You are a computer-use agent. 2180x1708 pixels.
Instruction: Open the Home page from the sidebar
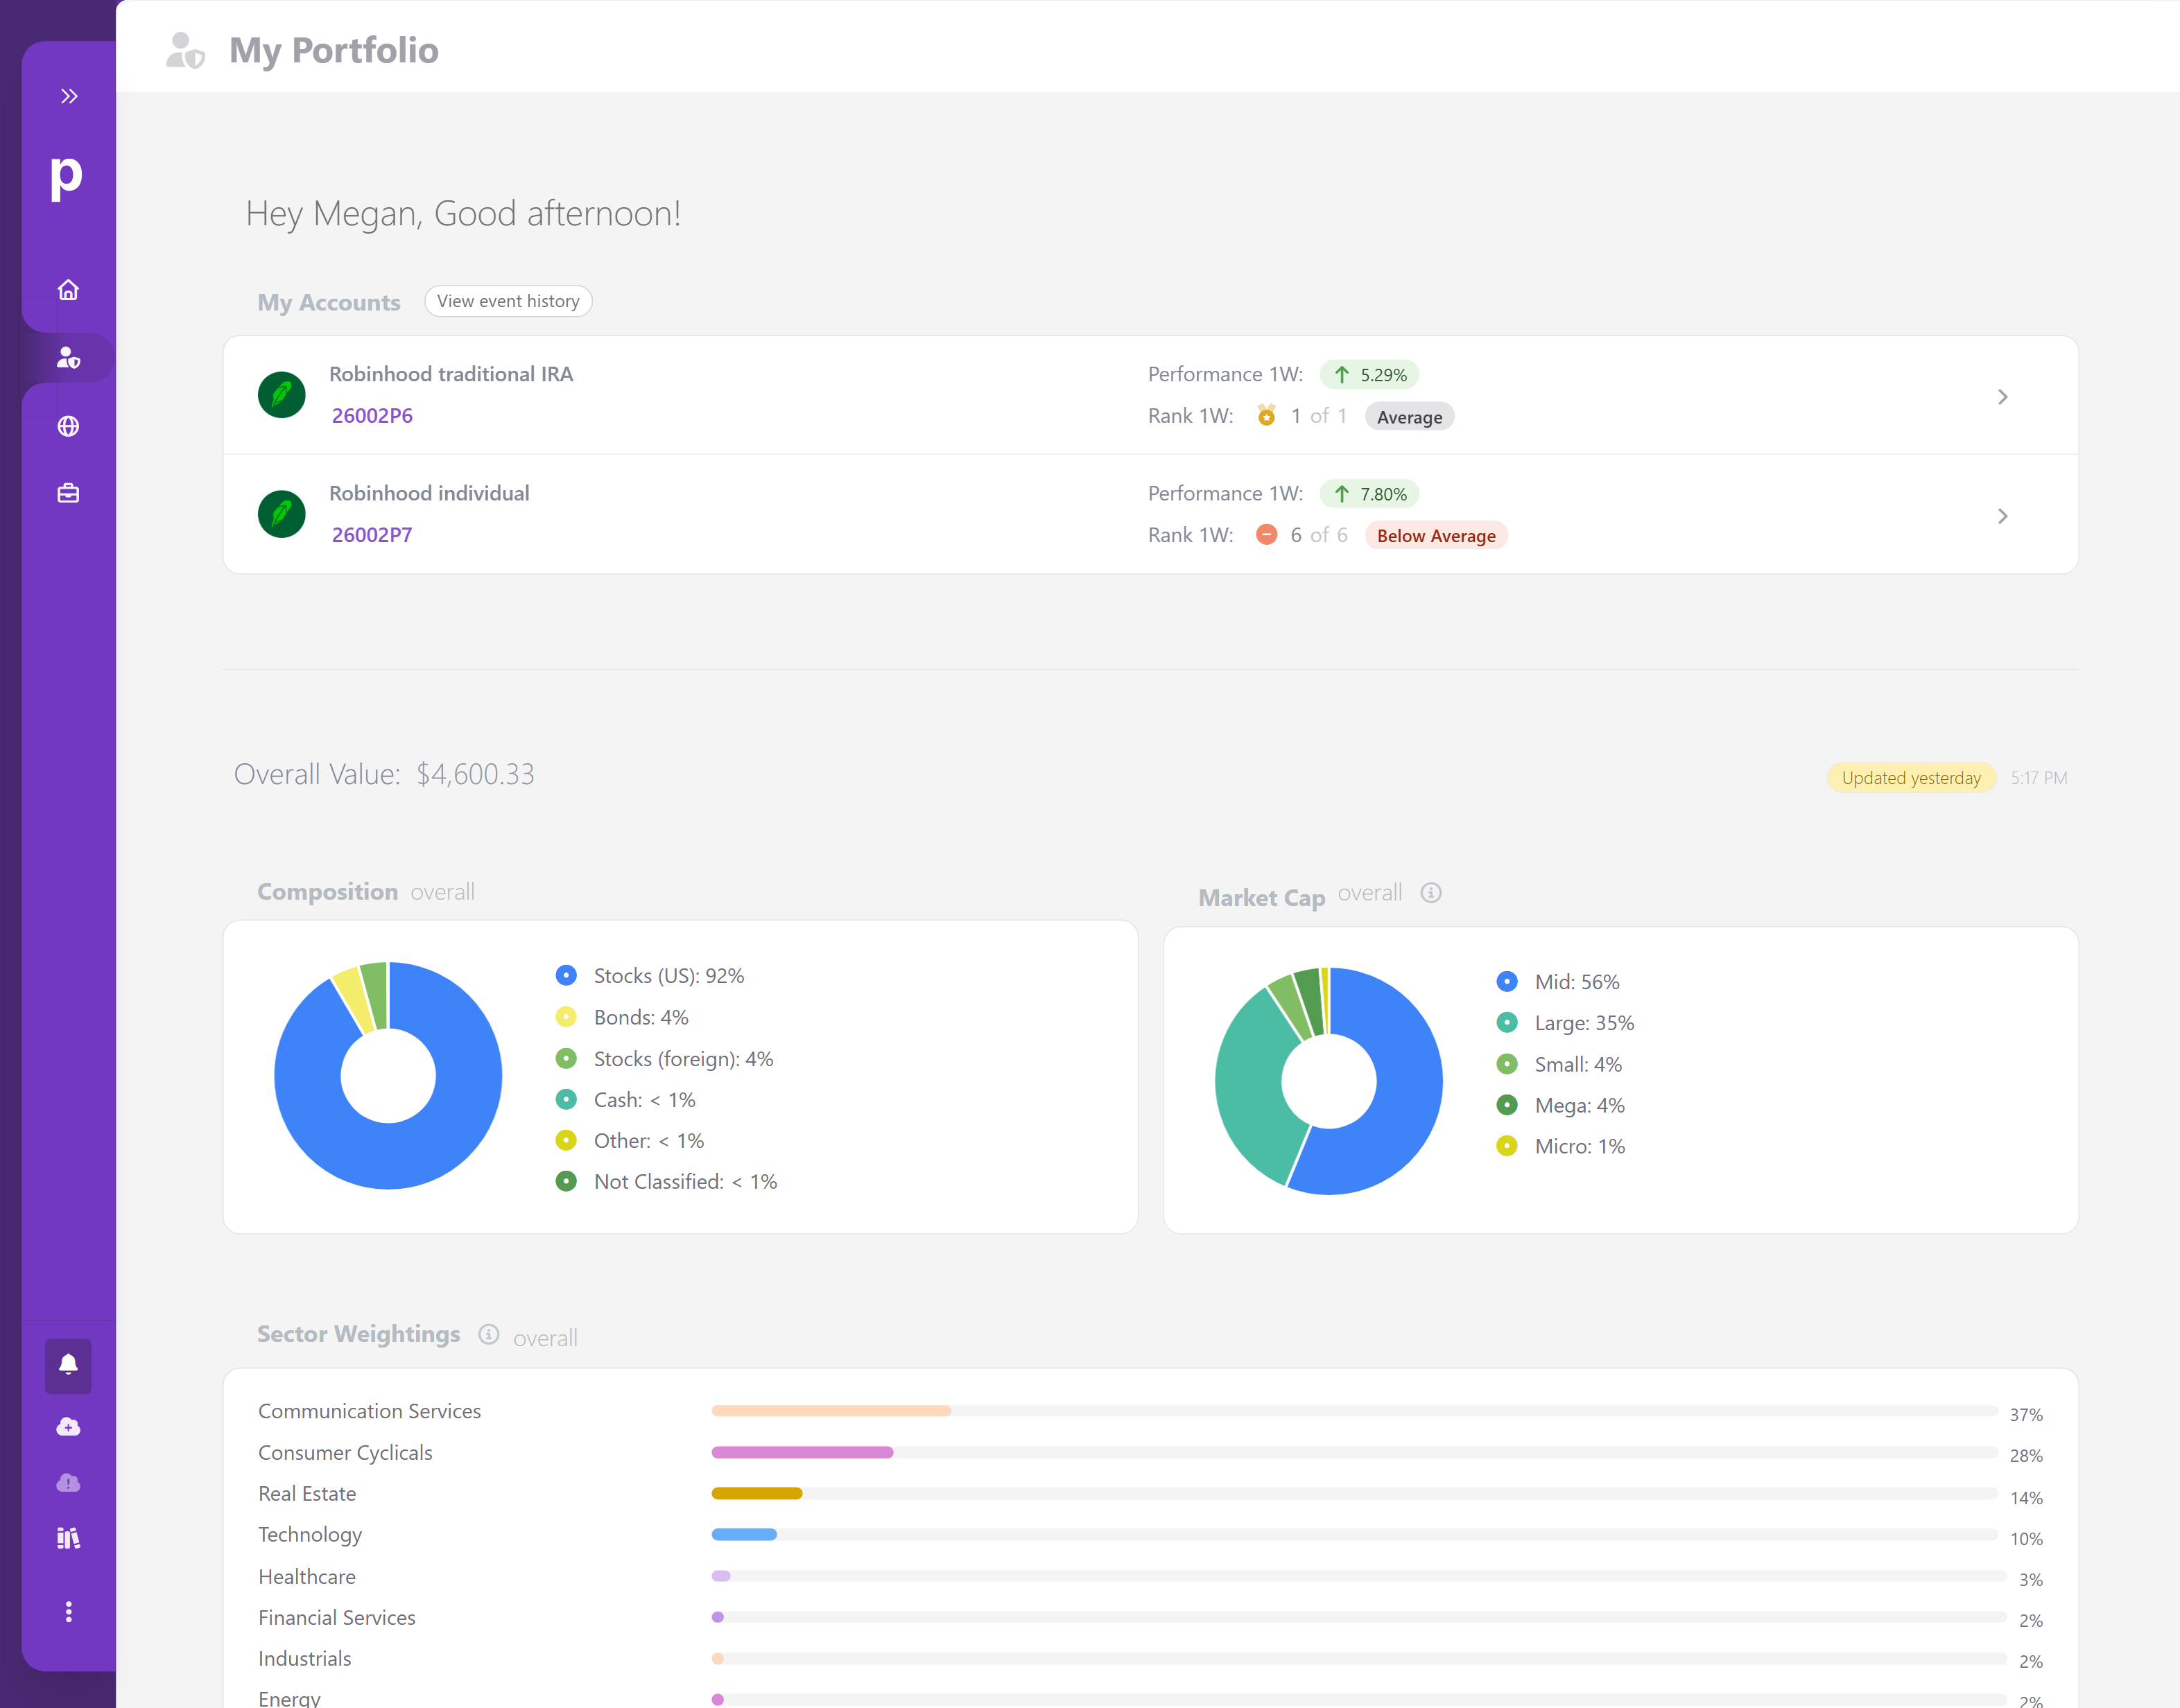[67, 289]
